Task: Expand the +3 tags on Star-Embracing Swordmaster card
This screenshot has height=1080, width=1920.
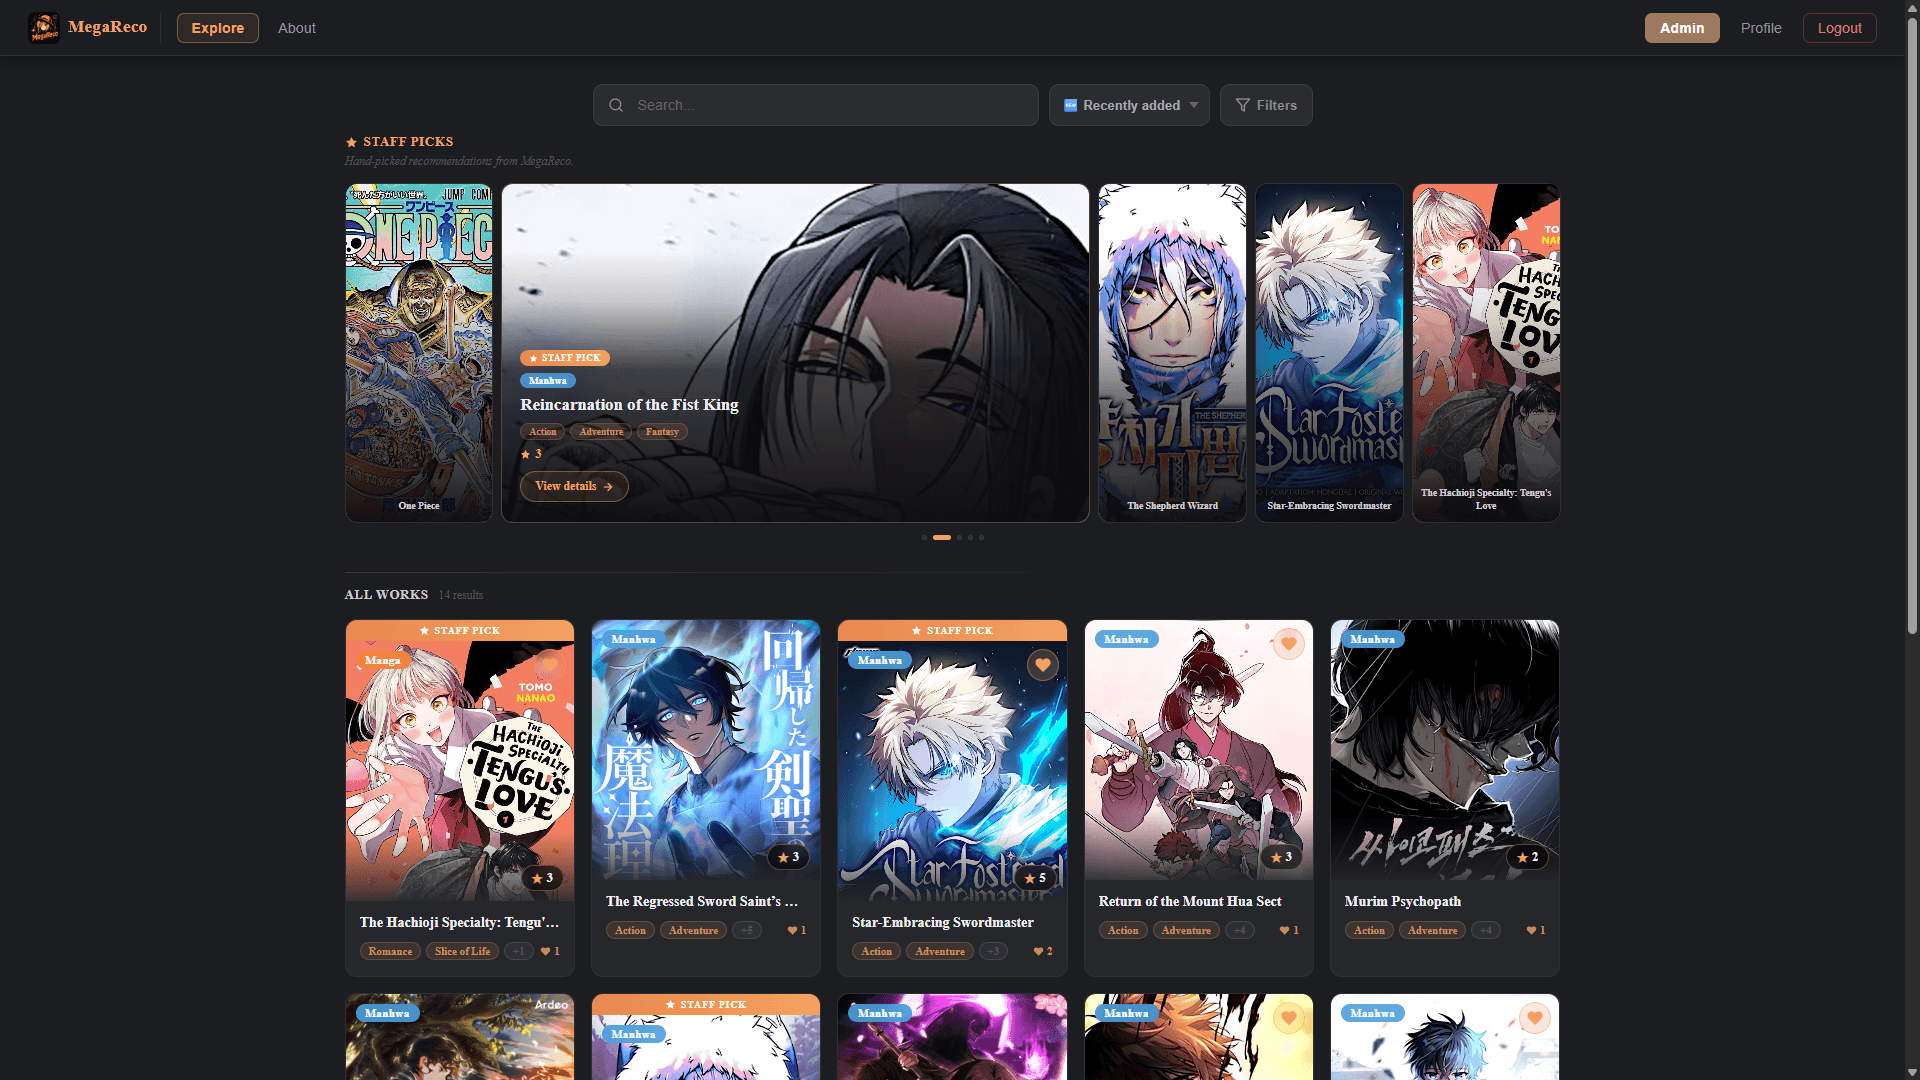Action: pyautogui.click(x=993, y=951)
